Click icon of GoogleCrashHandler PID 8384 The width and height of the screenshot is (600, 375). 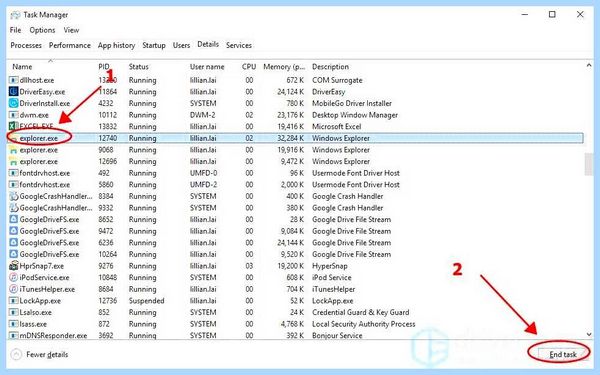pos(14,196)
